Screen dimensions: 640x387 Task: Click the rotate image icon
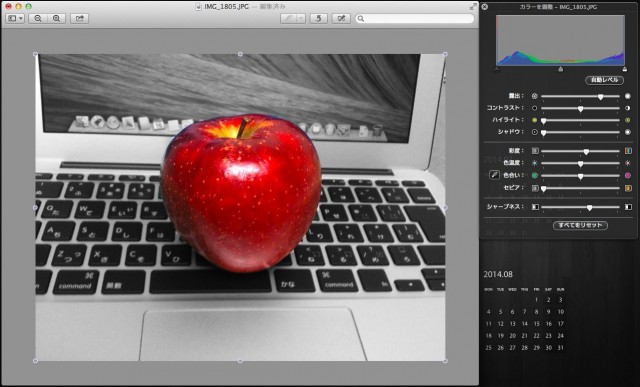pos(318,18)
